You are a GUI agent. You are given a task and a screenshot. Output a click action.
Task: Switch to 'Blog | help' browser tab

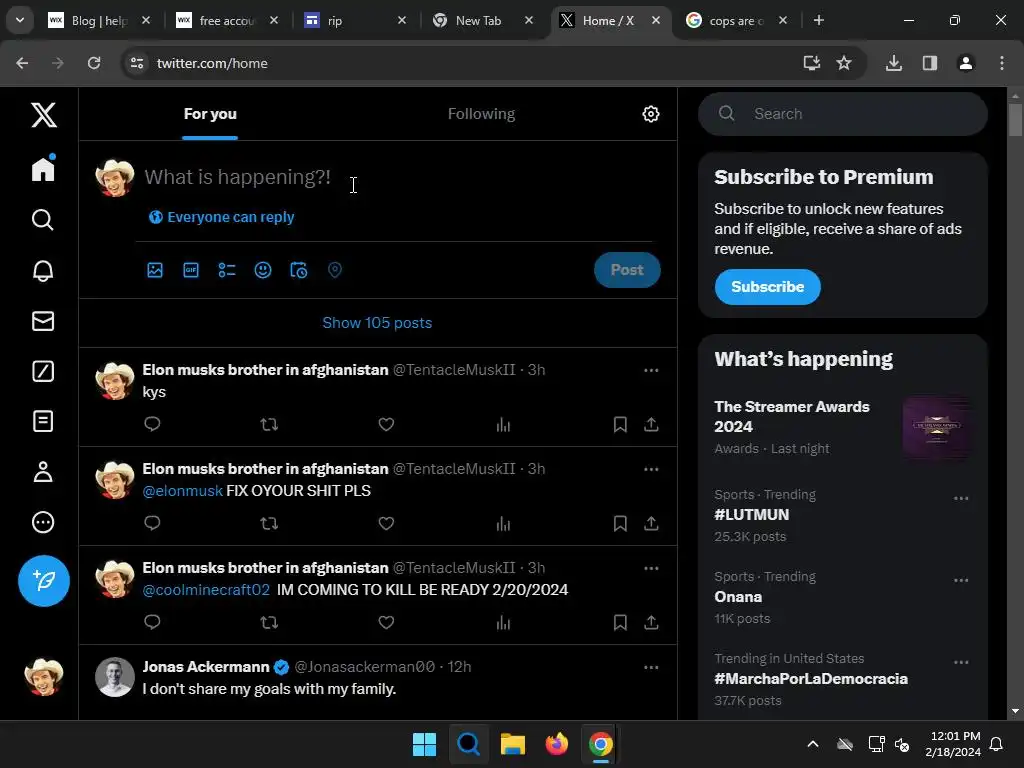pyautogui.click(x=99, y=21)
